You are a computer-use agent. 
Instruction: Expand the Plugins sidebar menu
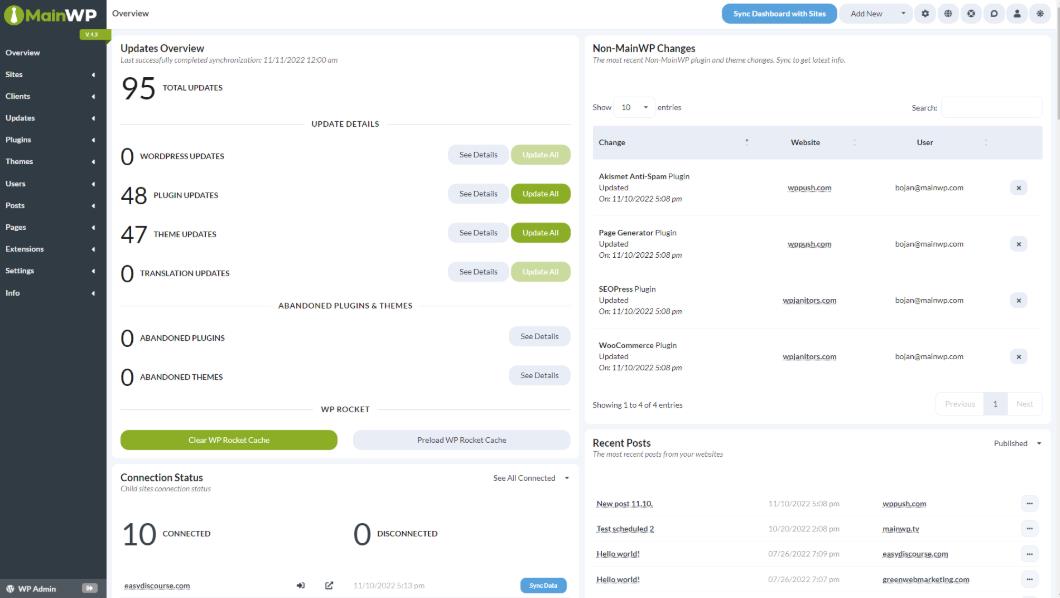52,140
